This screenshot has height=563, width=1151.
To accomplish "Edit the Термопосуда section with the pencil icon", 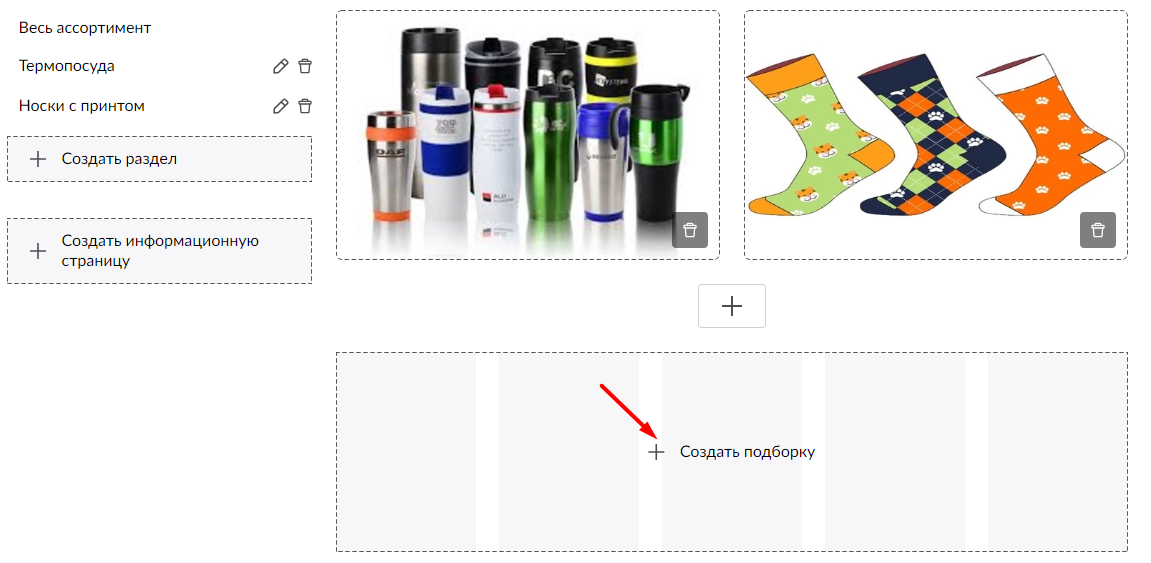I will click(x=280, y=67).
